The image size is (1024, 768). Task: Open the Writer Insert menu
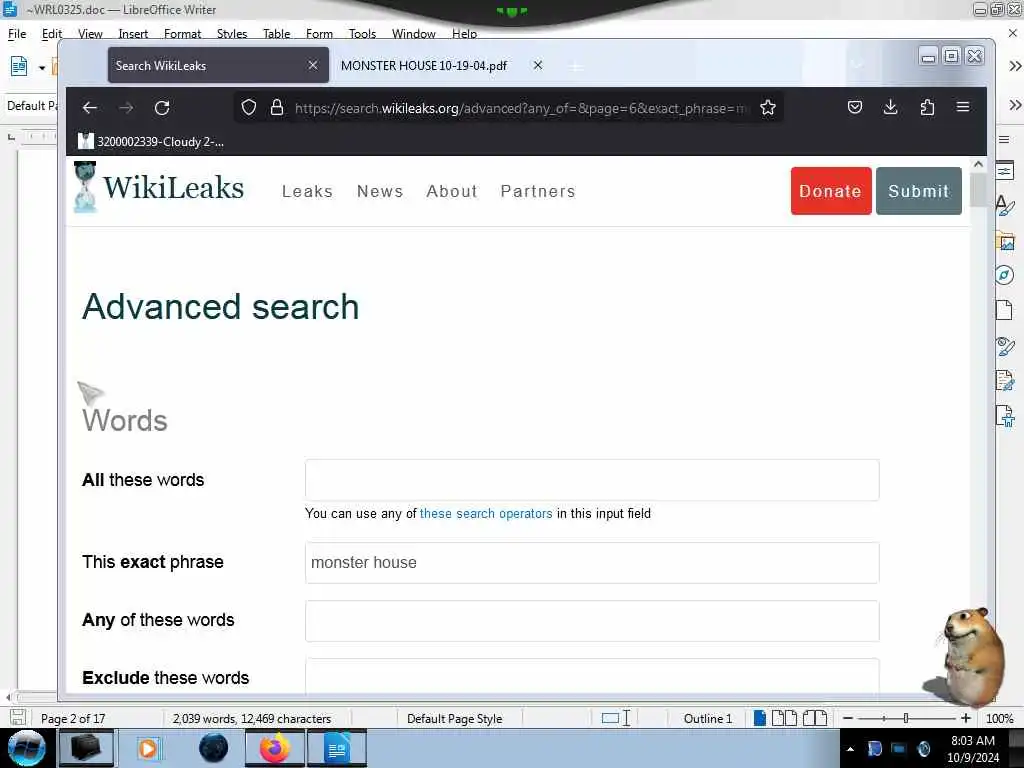133,34
